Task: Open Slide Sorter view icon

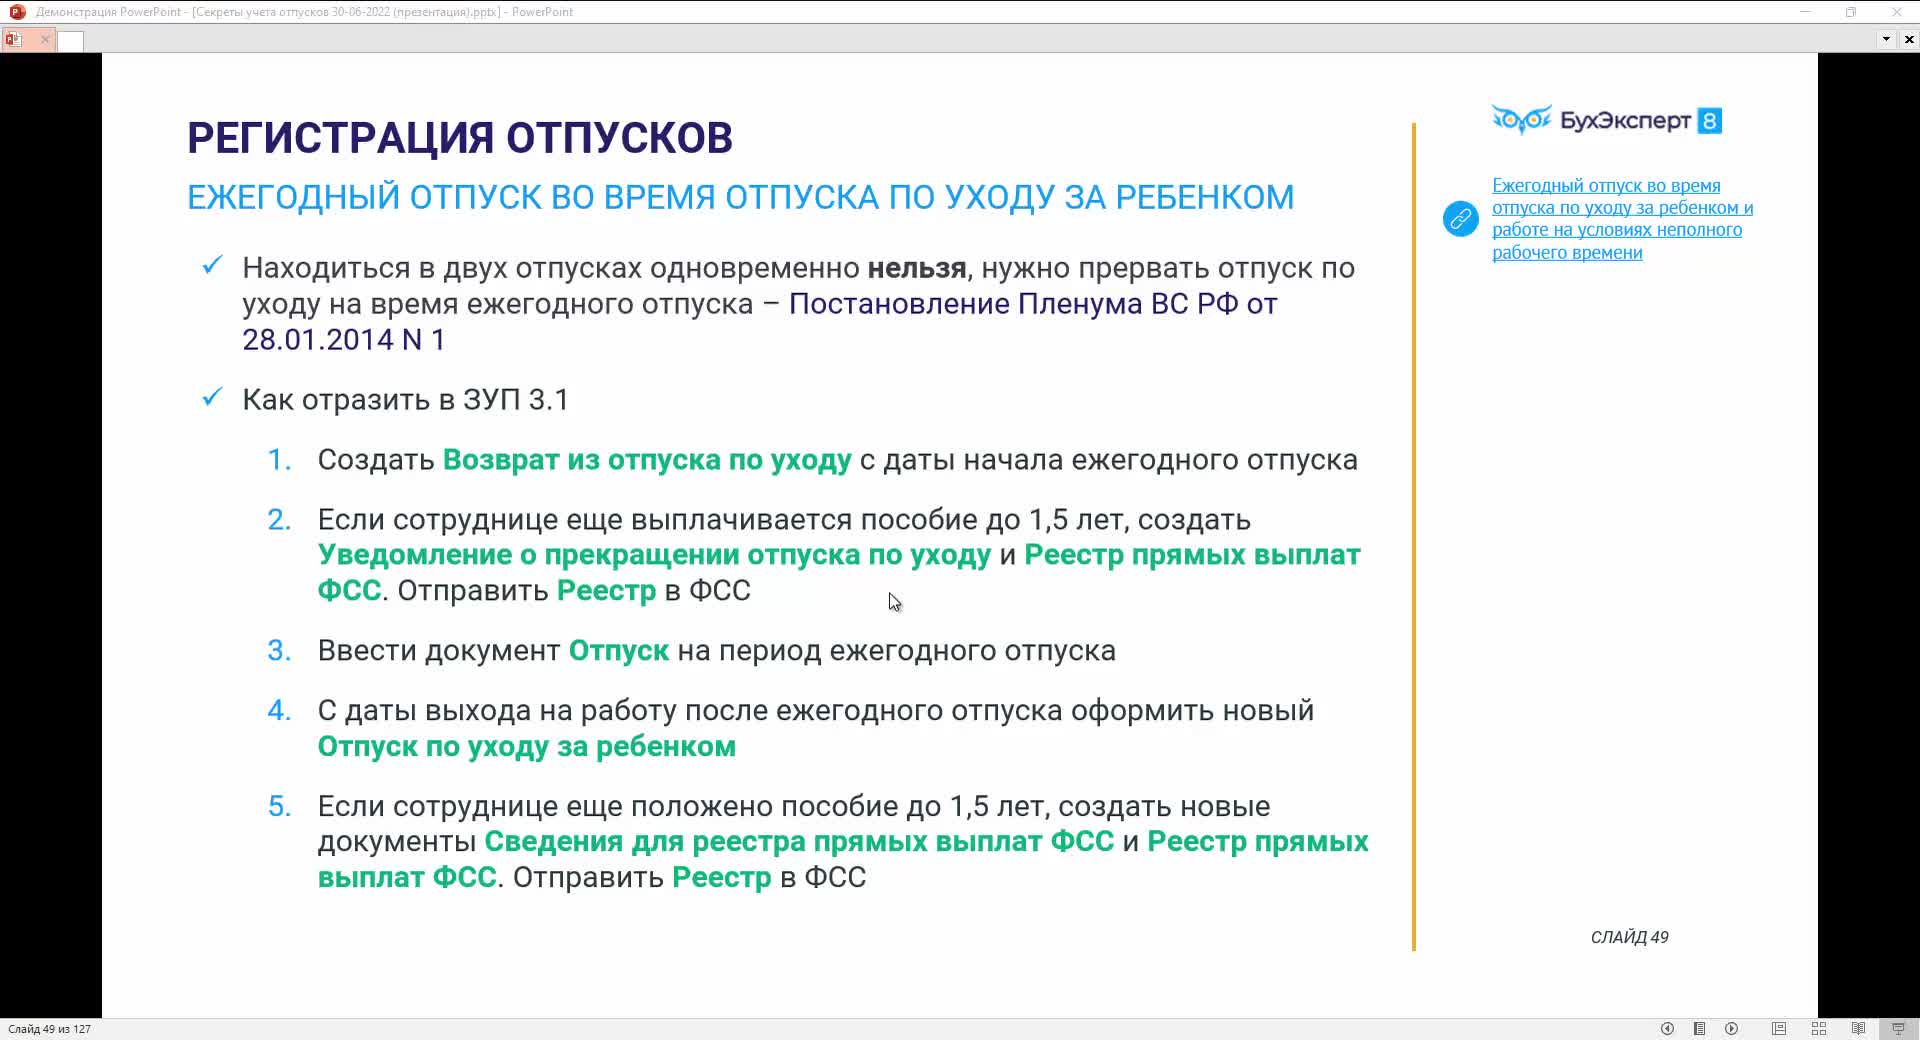Action: click(x=1819, y=1029)
